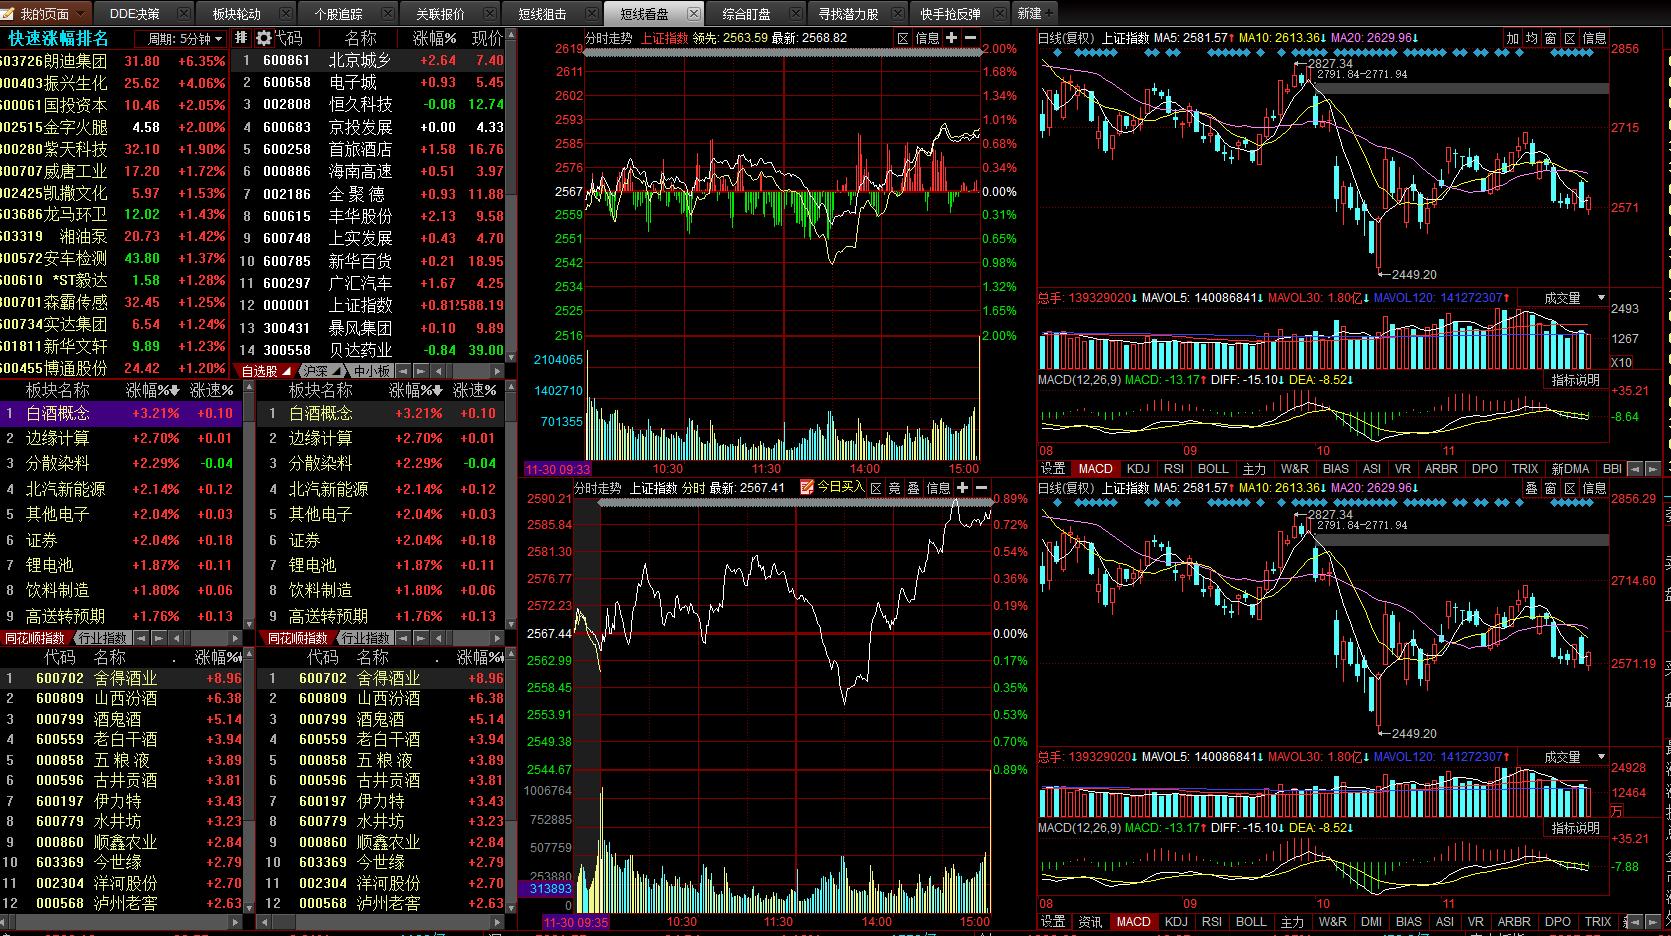The image size is (1671, 936).
Task: Click the 11-30 09:33 time marker
Action: point(558,469)
